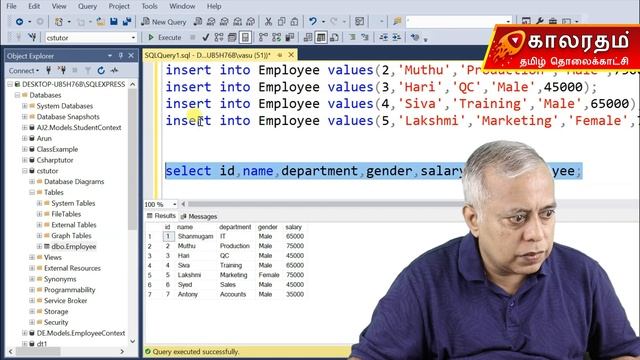Image resolution: width=640 pixels, height=360 pixels.
Task: Open the Help menu
Action: [214, 6]
